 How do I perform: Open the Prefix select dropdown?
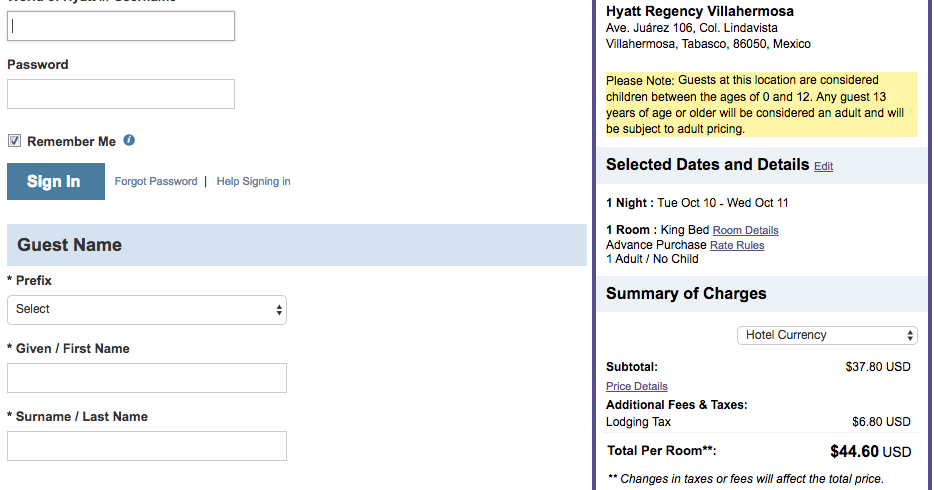(x=147, y=310)
